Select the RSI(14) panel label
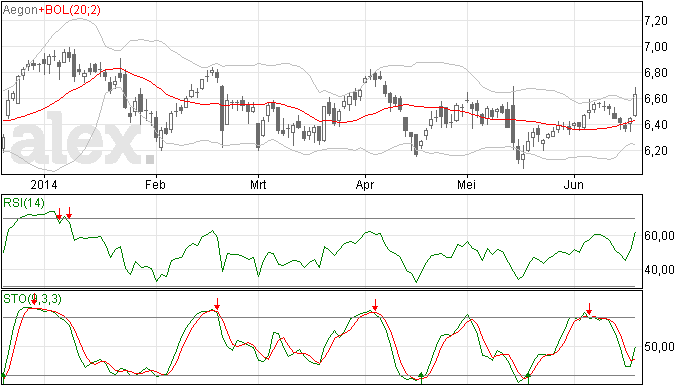 [24, 203]
